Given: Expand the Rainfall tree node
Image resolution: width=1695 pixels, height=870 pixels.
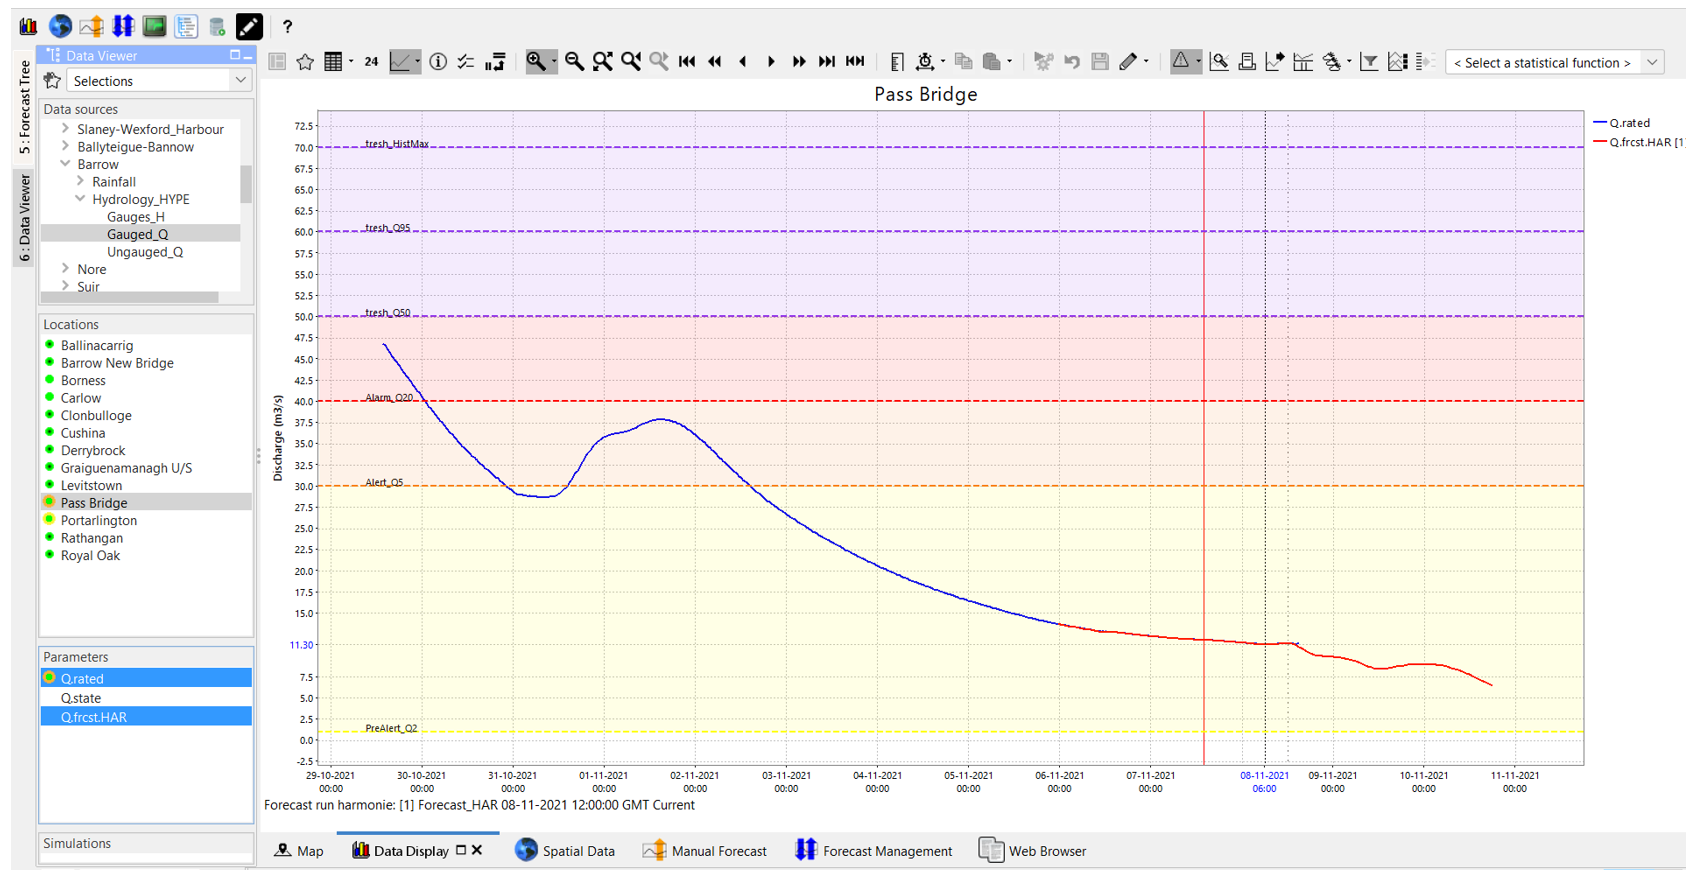Looking at the screenshot, I should click(x=81, y=182).
